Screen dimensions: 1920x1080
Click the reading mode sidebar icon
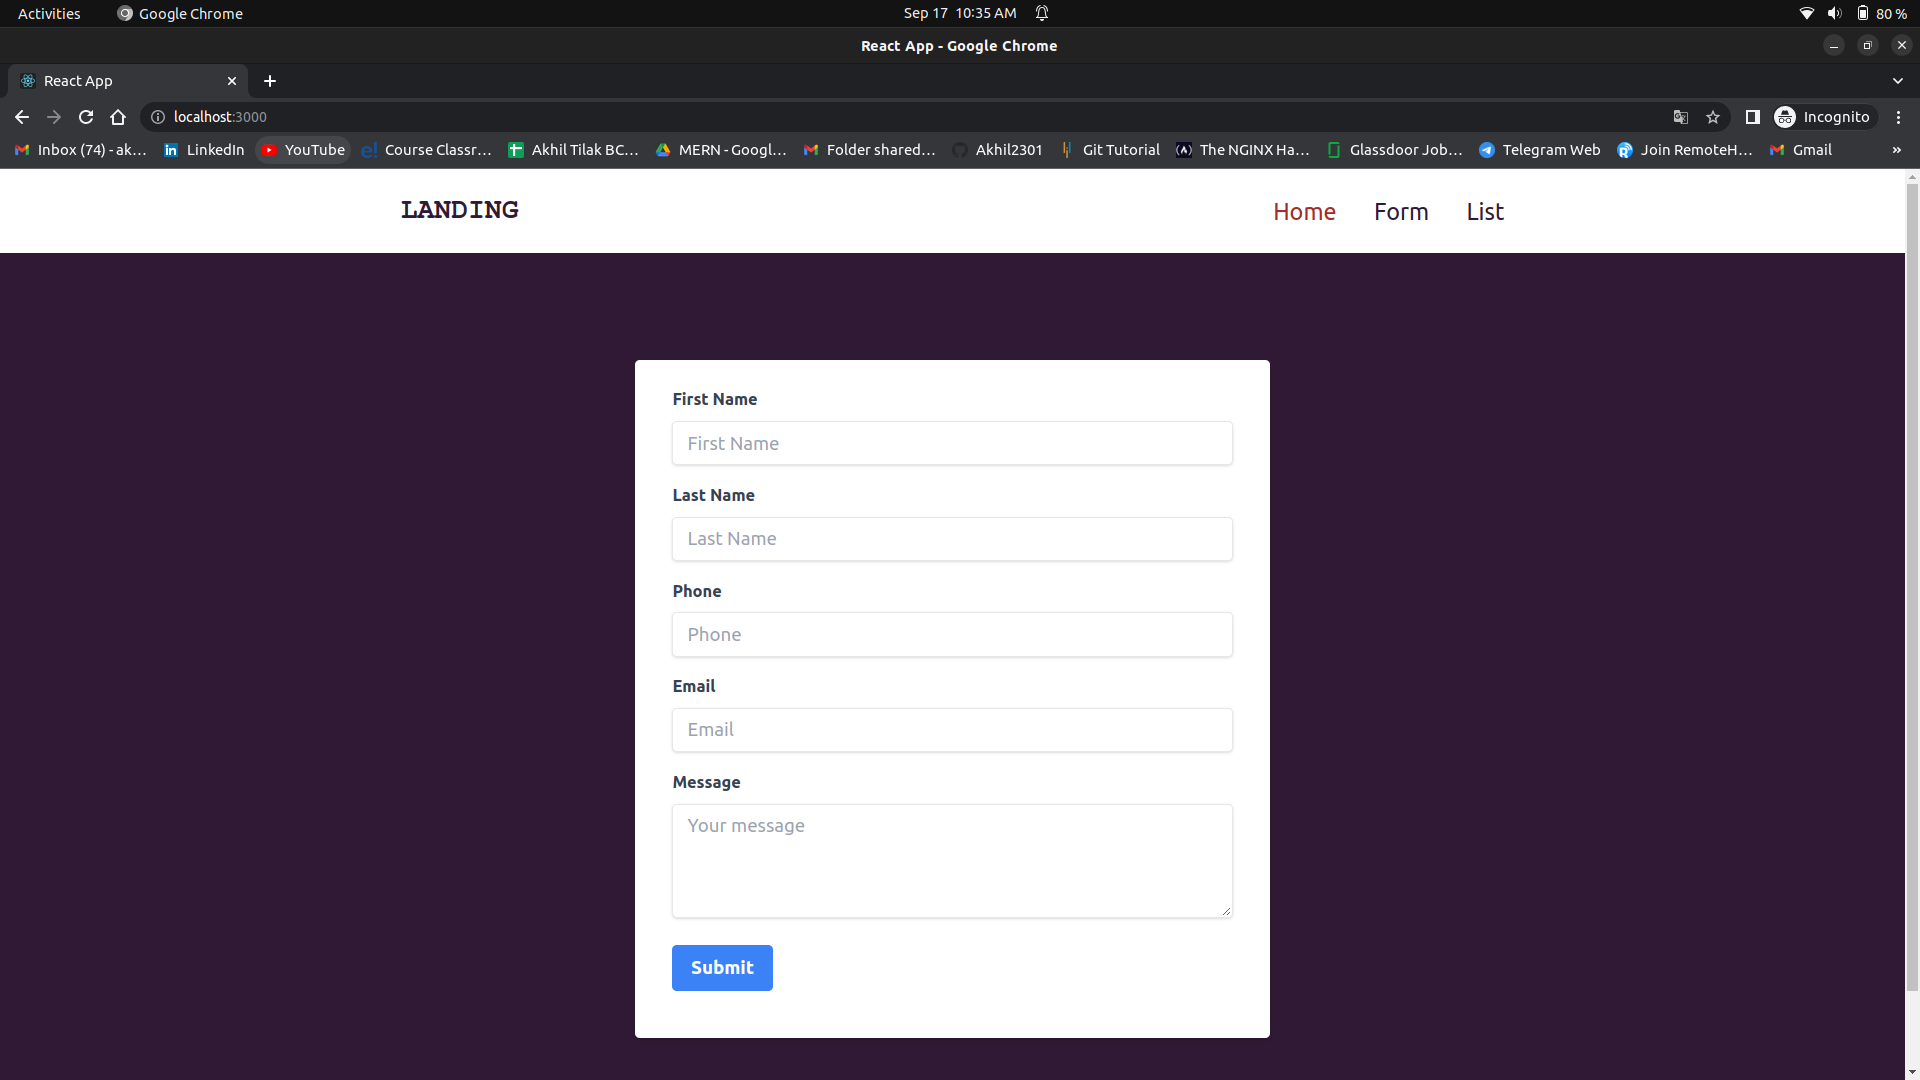tap(1753, 117)
